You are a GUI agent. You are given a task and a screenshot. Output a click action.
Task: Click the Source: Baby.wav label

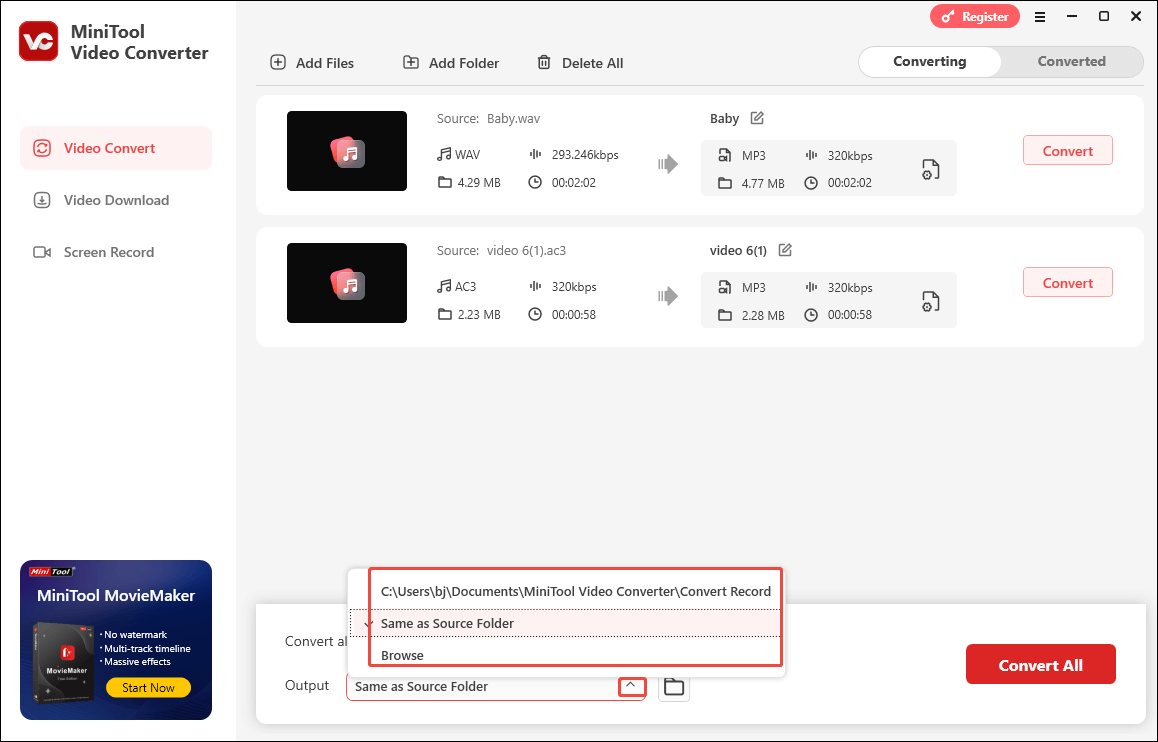pyautogui.click(x=488, y=119)
